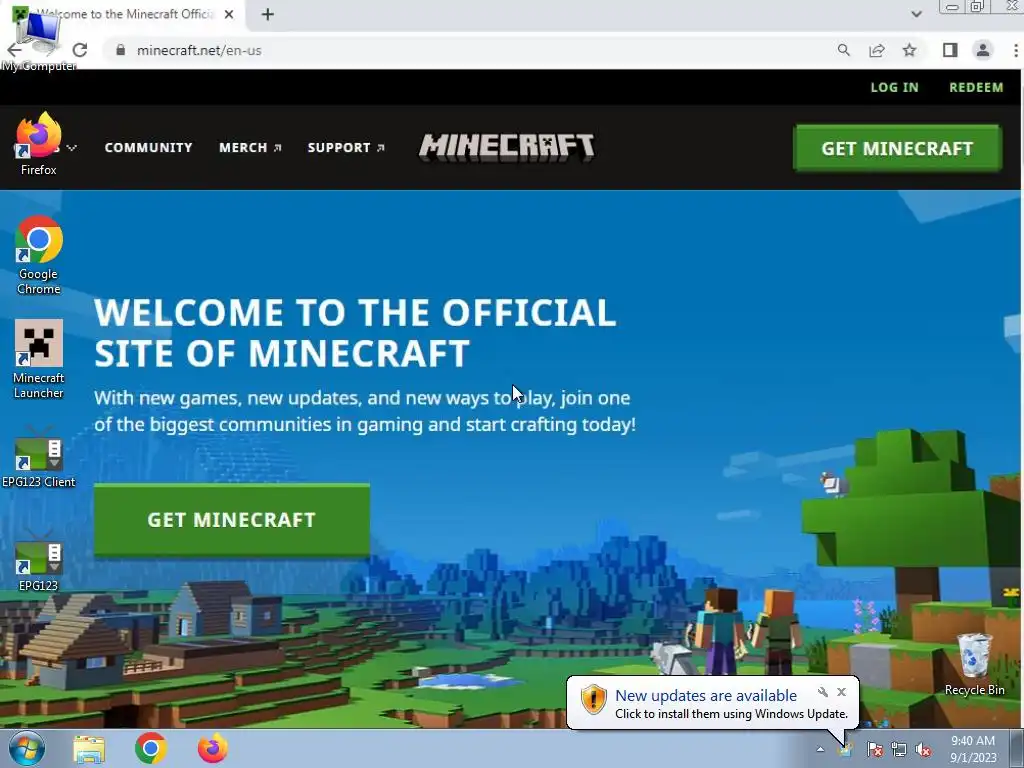The height and width of the screenshot is (768, 1024).
Task: Click the Windows Update shield icon in balloon
Action: [x=593, y=699]
